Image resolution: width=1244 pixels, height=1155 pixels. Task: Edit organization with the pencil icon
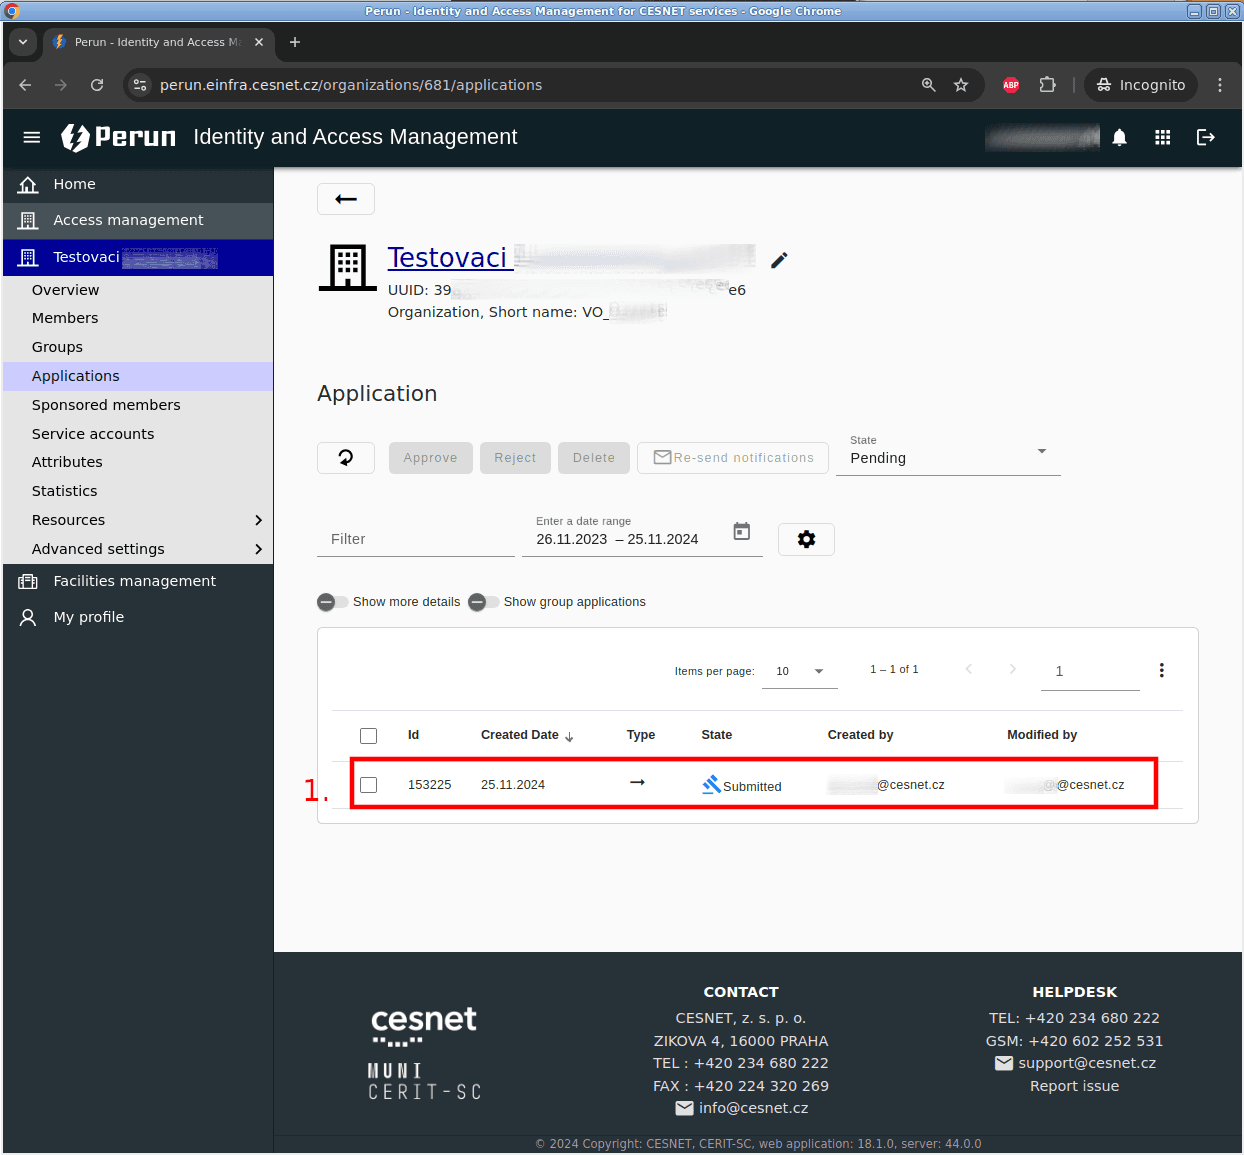click(779, 260)
